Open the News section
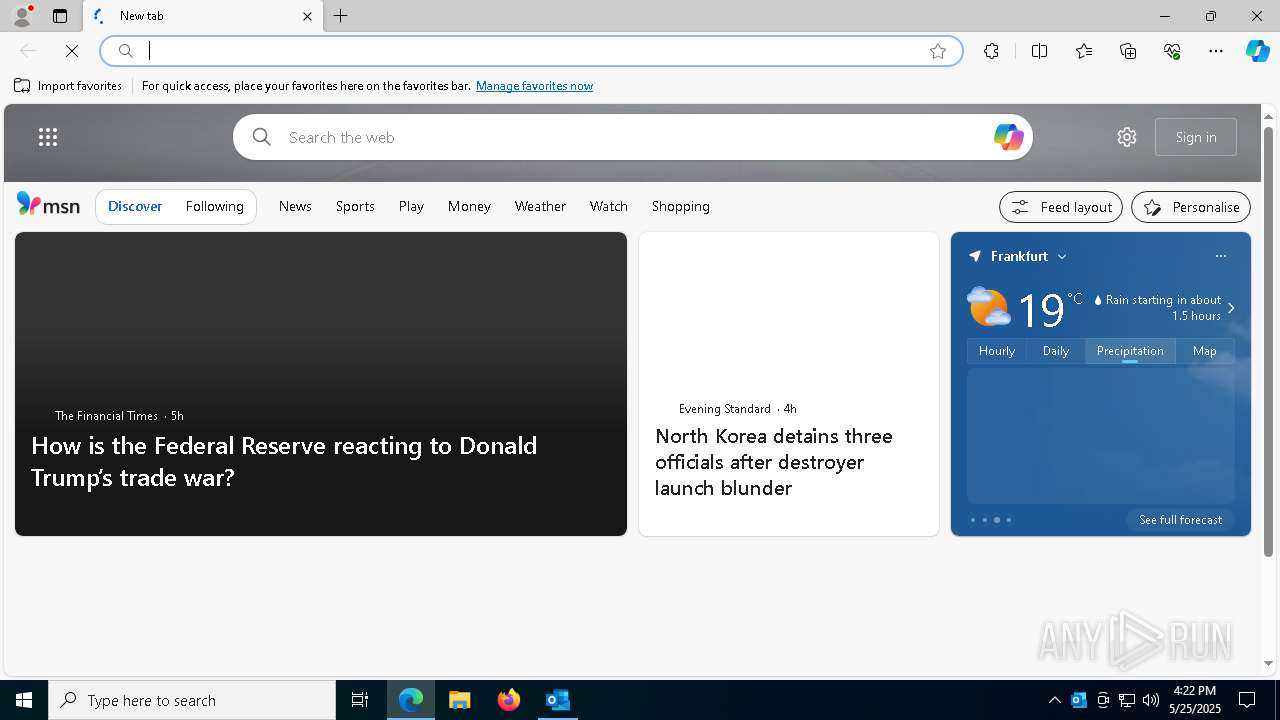Image resolution: width=1280 pixels, height=720 pixels. (x=295, y=206)
